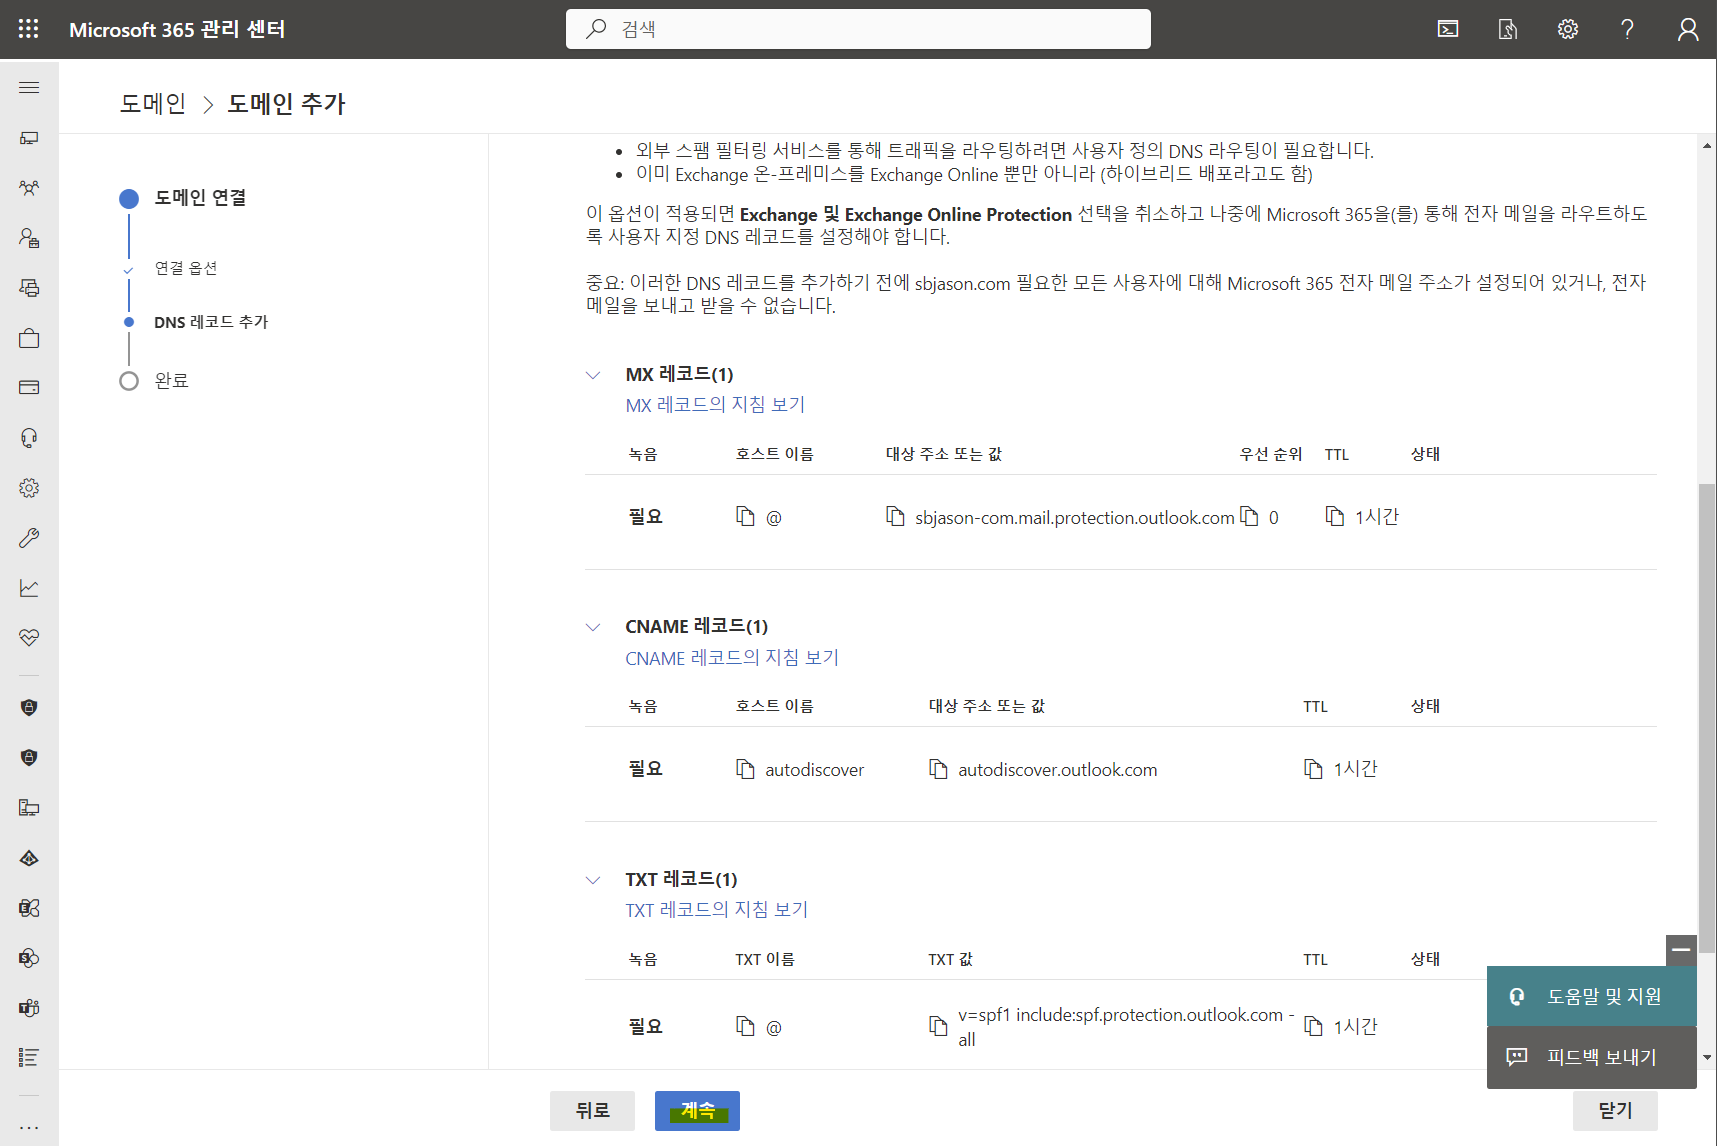Click the scrollbar up arrow

point(1706,146)
